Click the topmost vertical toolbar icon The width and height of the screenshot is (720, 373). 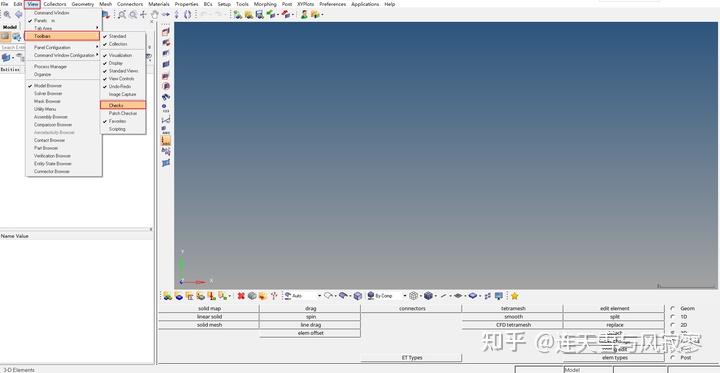(166, 31)
